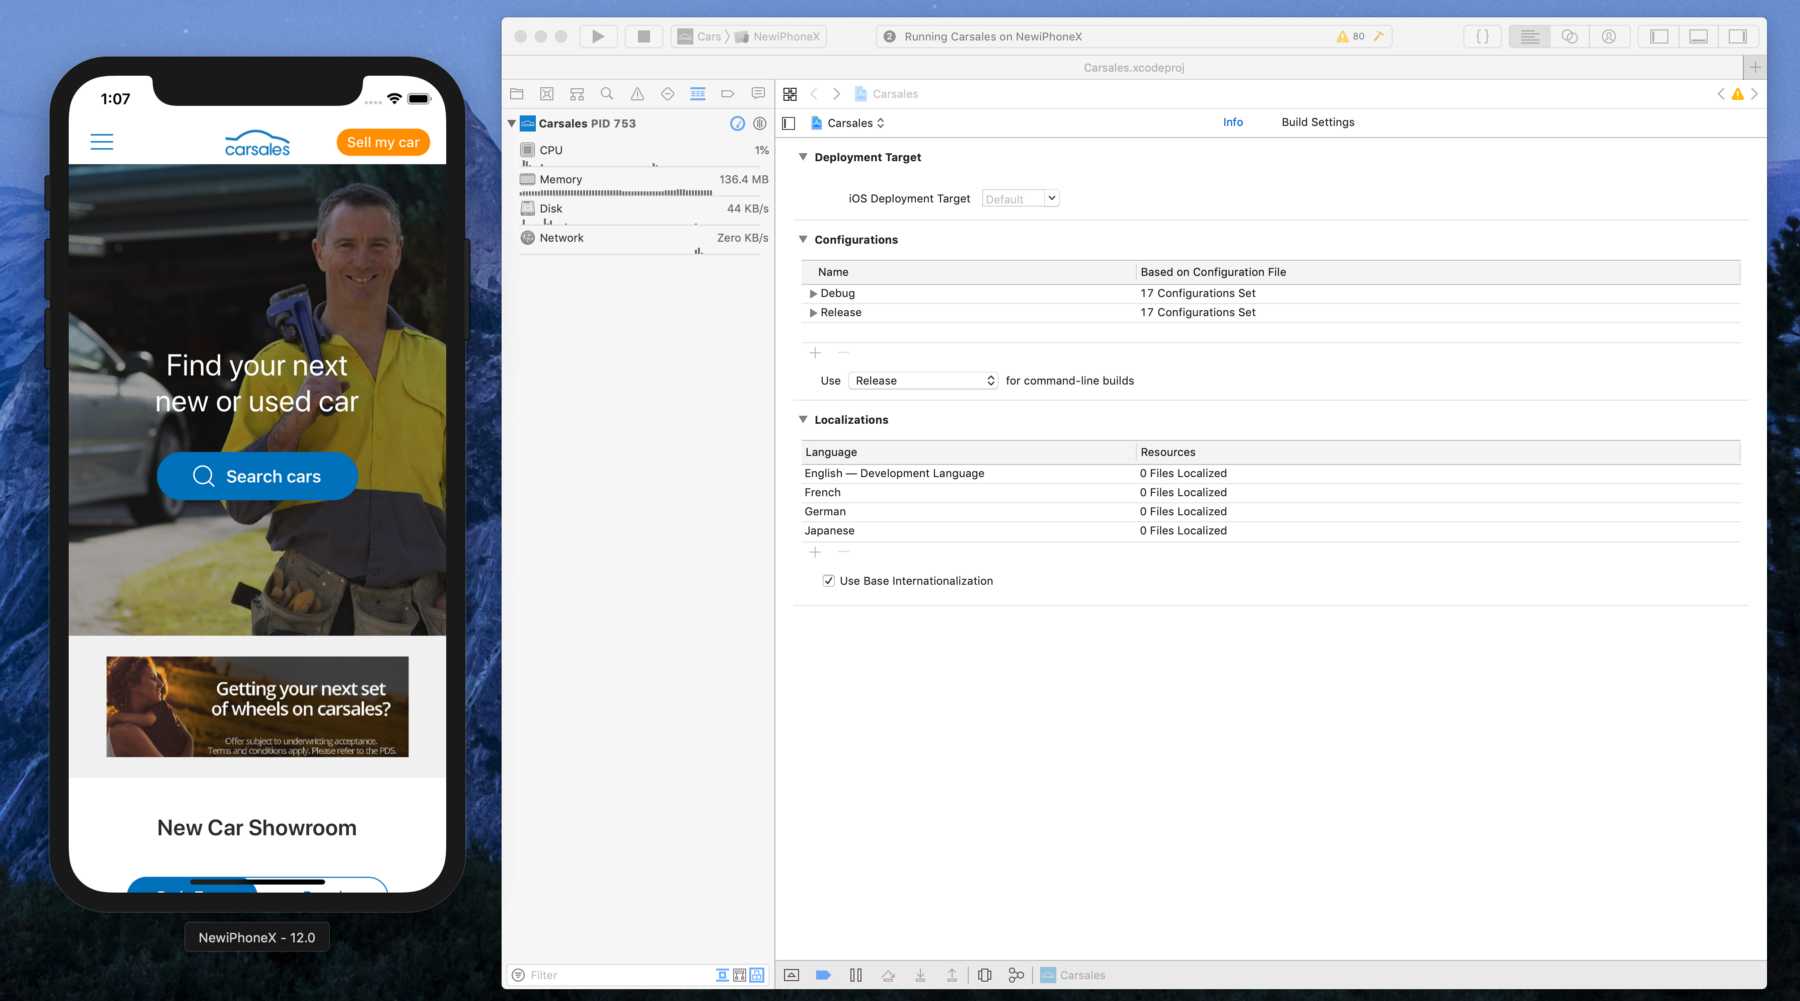Show the Breakpoint navigator

click(x=728, y=94)
